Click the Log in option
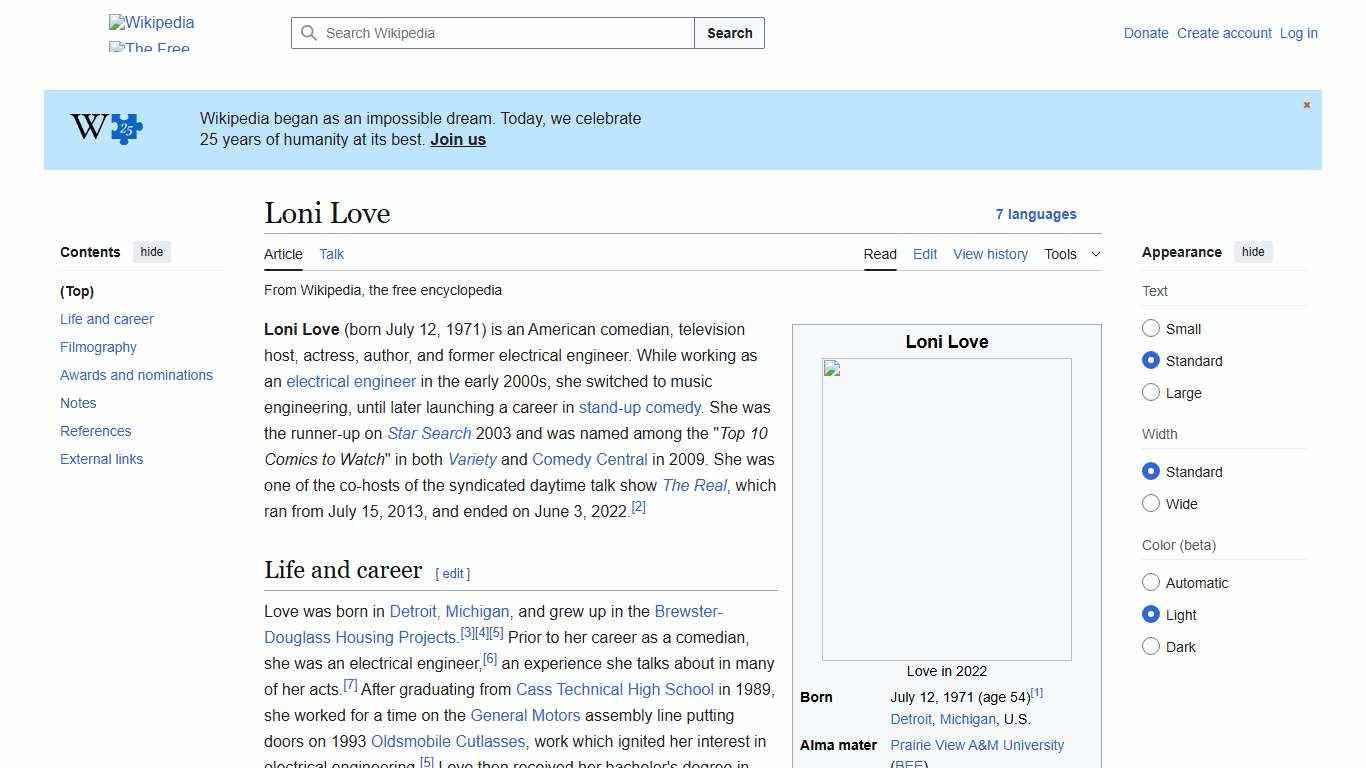Image resolution: width=1366 pixels, height=768 pixels. [1298, 33]
